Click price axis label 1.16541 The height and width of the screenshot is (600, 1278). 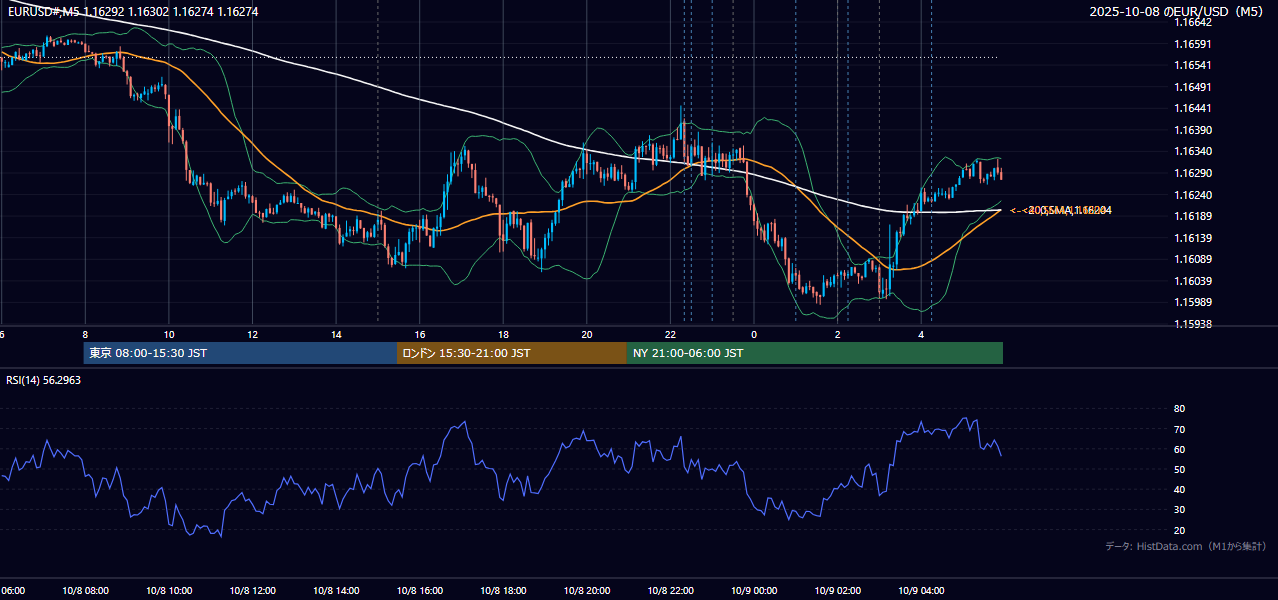[x=1192, y=65]
